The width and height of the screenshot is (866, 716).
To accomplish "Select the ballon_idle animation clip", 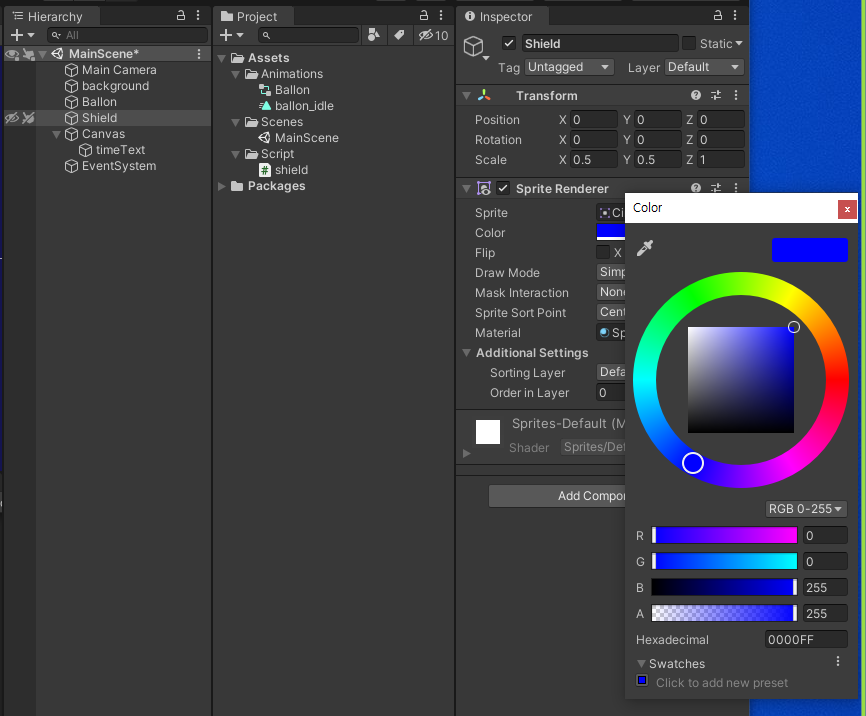I will pos(296,106).
